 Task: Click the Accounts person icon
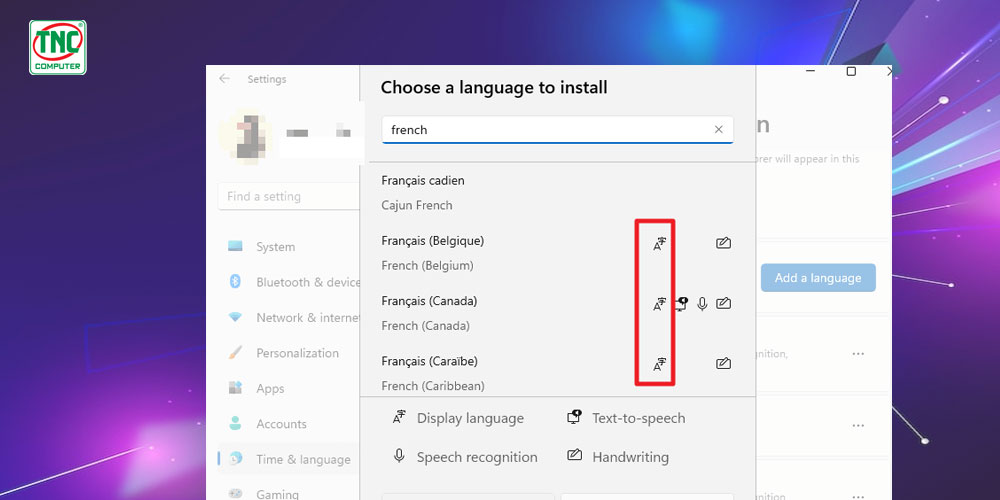click(x=235, y=423)
